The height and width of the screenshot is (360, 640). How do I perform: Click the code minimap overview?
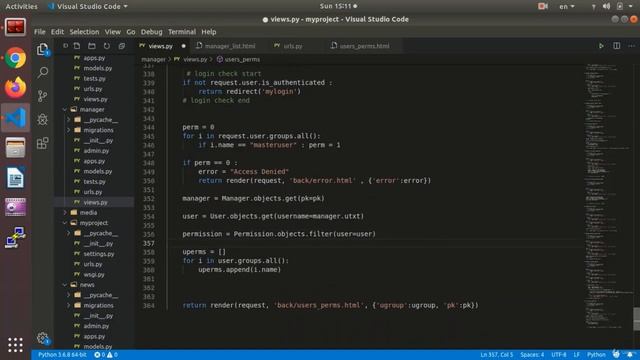pos(608,196)
